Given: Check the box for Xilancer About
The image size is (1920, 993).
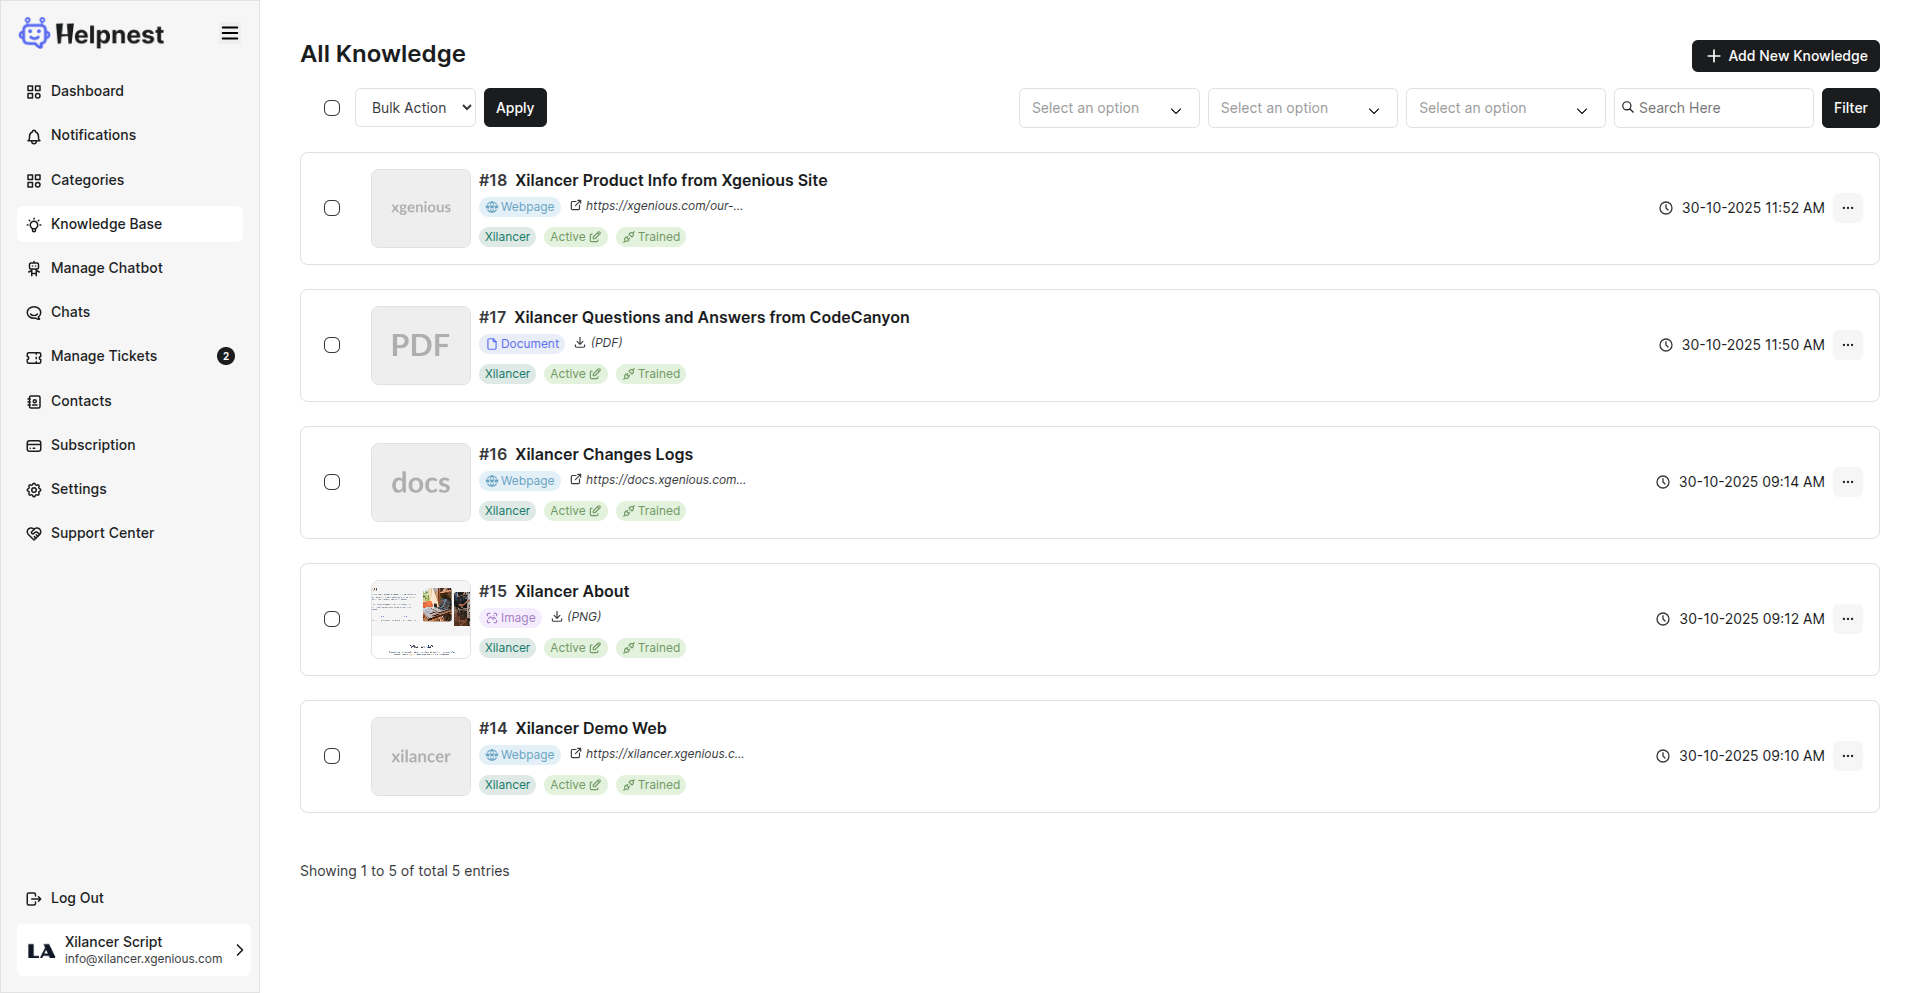Looking at the screenshot, I should coord(332,619).
